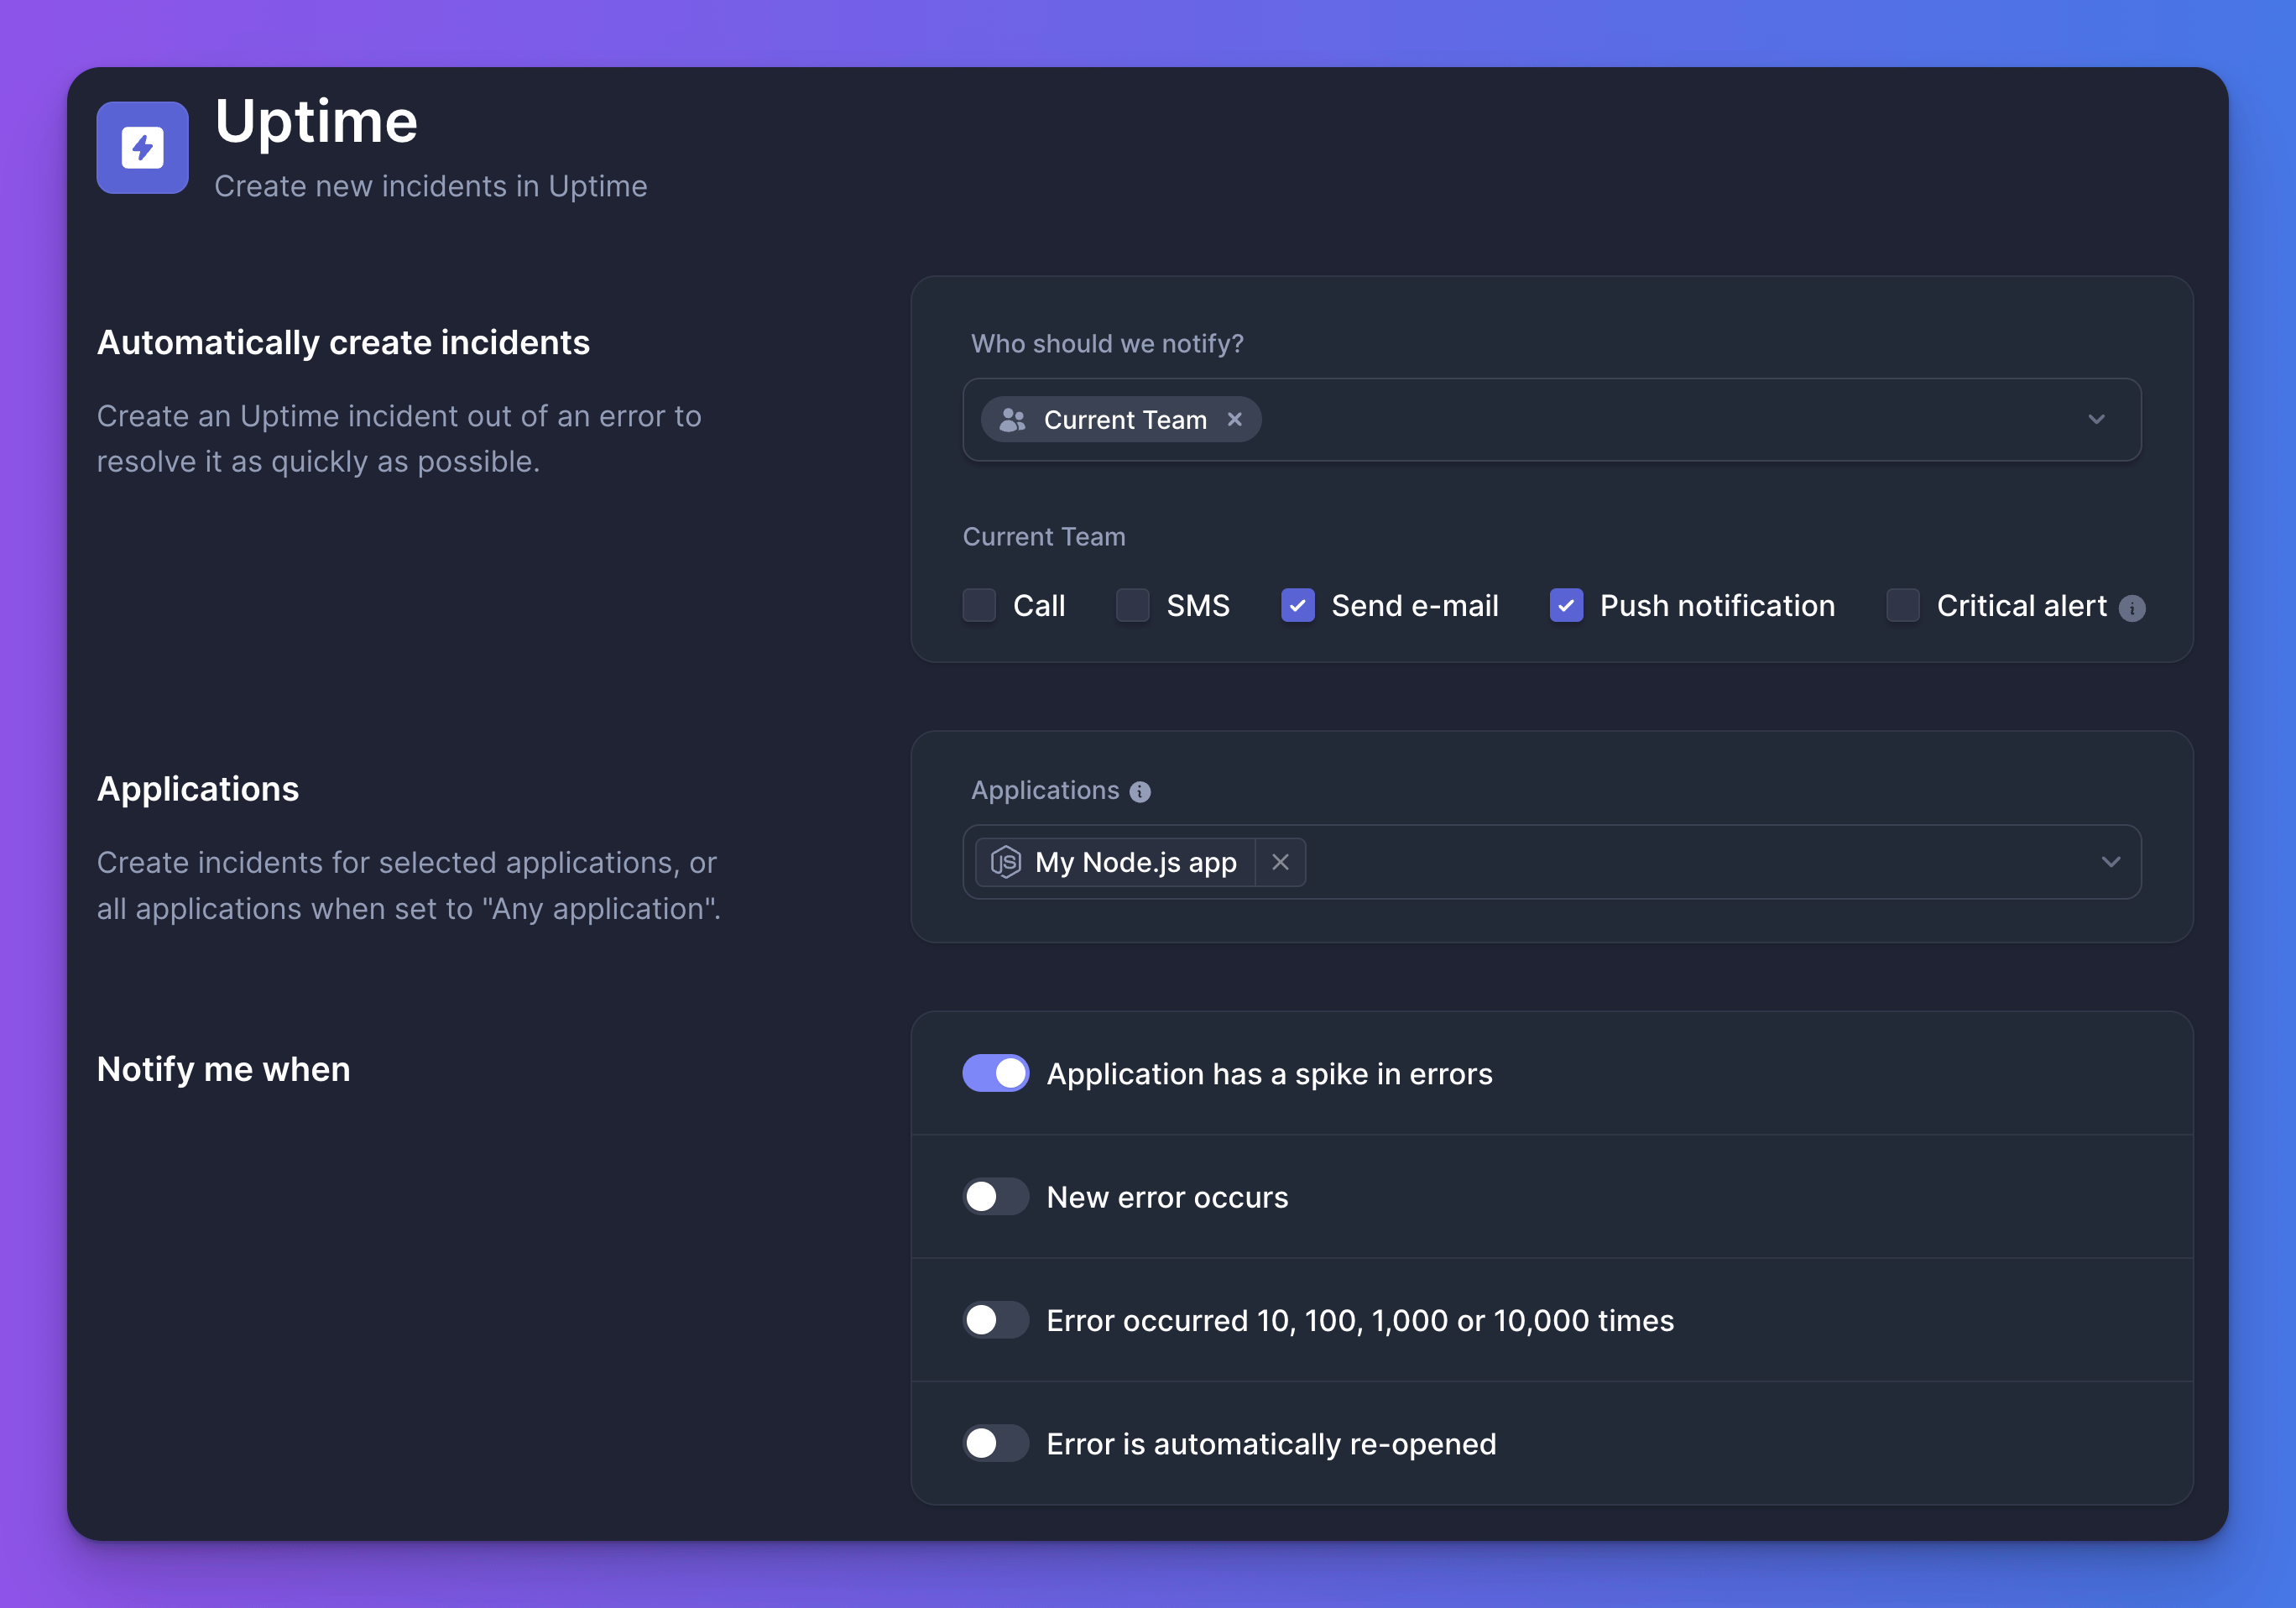This screenshot has width=2296, height=1608.
Task: Click the team icon in the Current Team tag
Action: pos(1011,419)
